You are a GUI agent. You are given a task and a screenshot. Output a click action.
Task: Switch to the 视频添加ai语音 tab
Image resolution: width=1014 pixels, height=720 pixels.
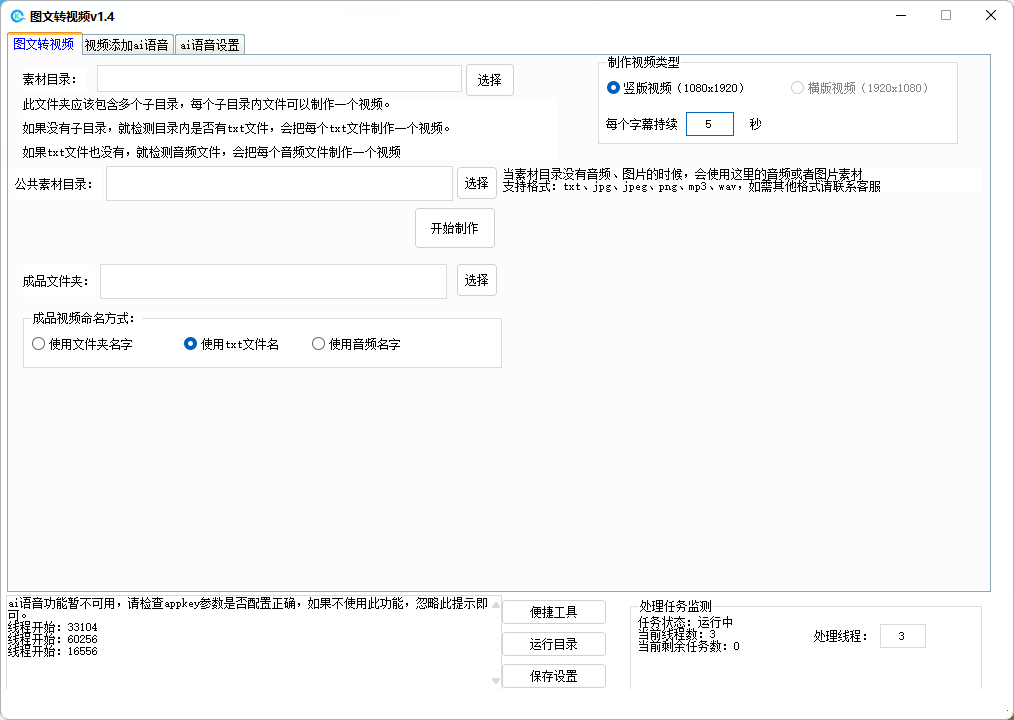(127, 45)
